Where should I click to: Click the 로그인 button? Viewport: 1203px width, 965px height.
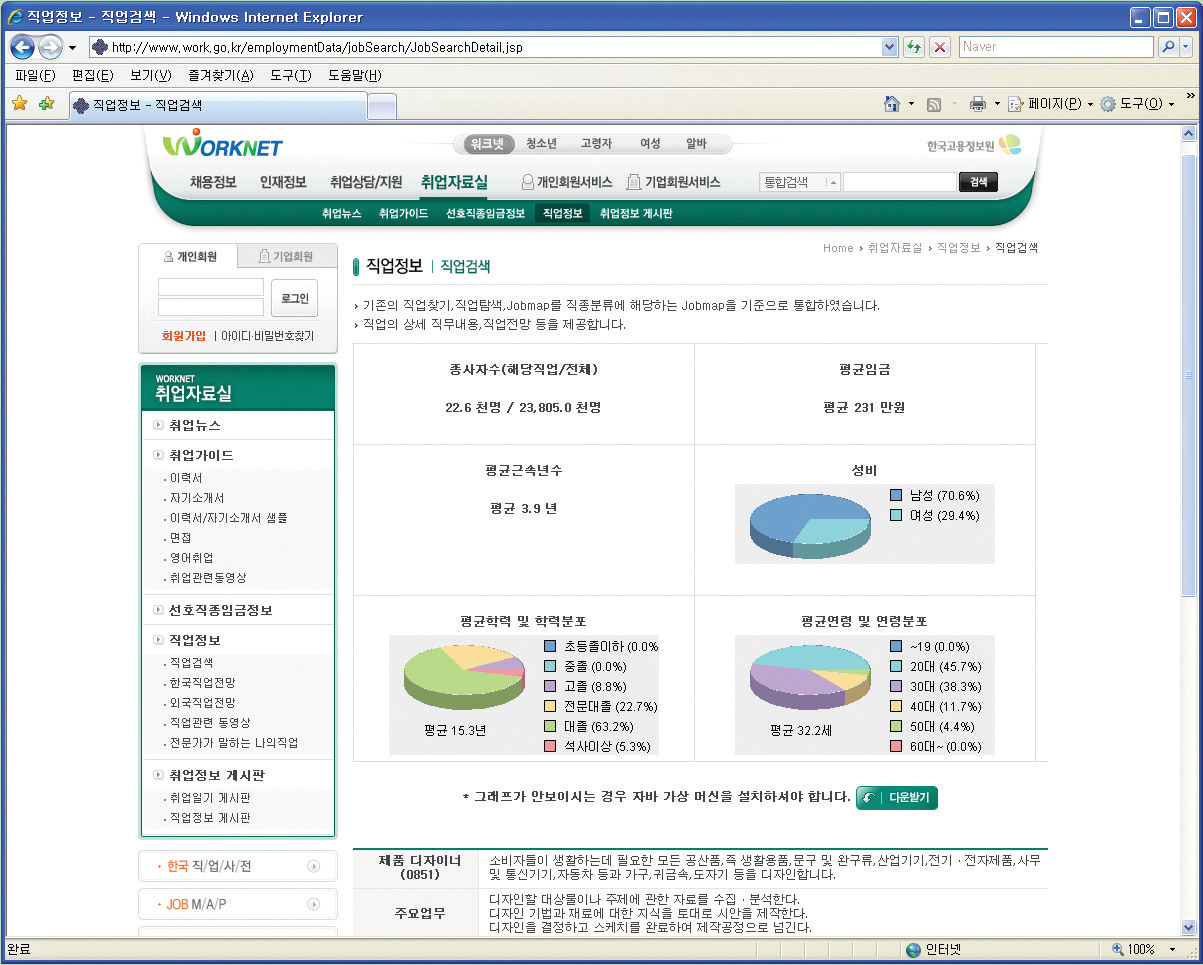click(294, 298)
